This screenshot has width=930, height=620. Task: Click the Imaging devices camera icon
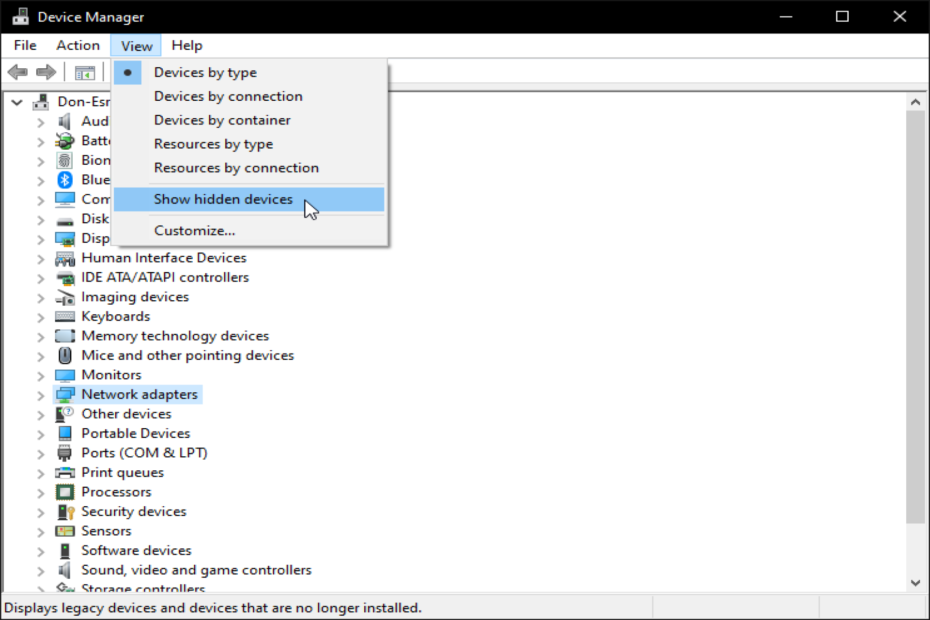[65, 297]
